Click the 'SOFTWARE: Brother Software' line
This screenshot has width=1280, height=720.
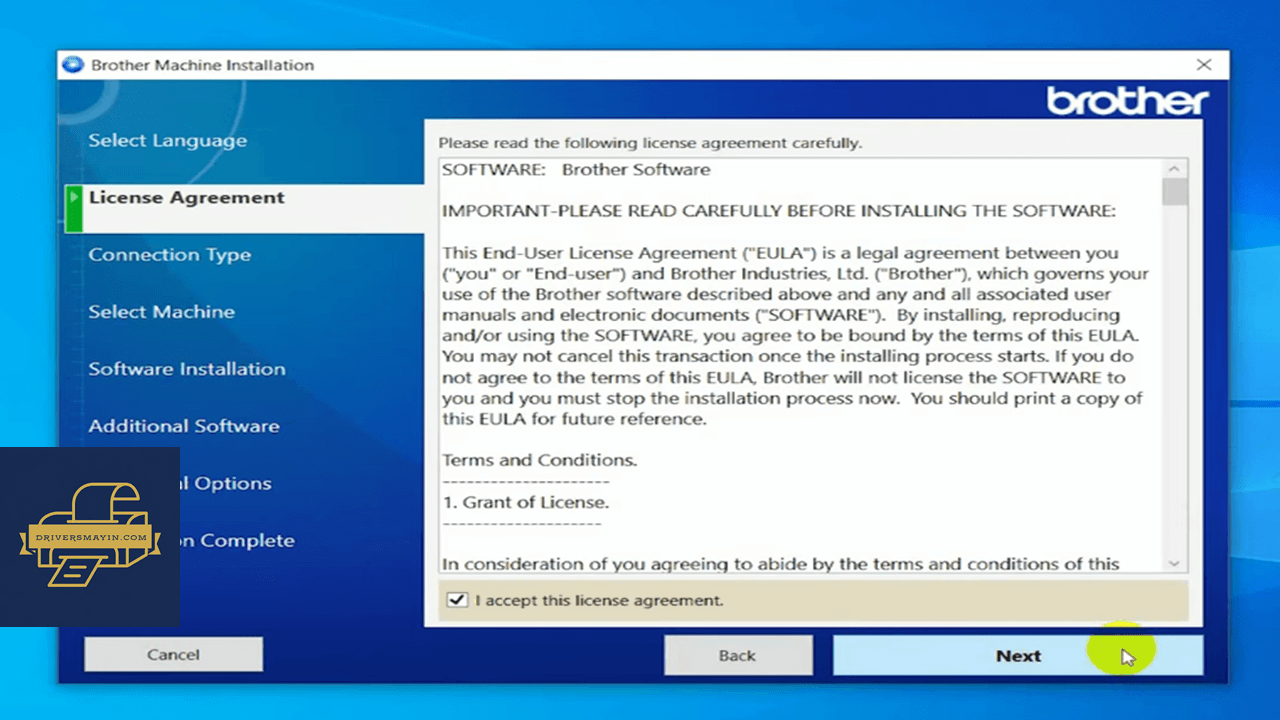tap(576, 170)
